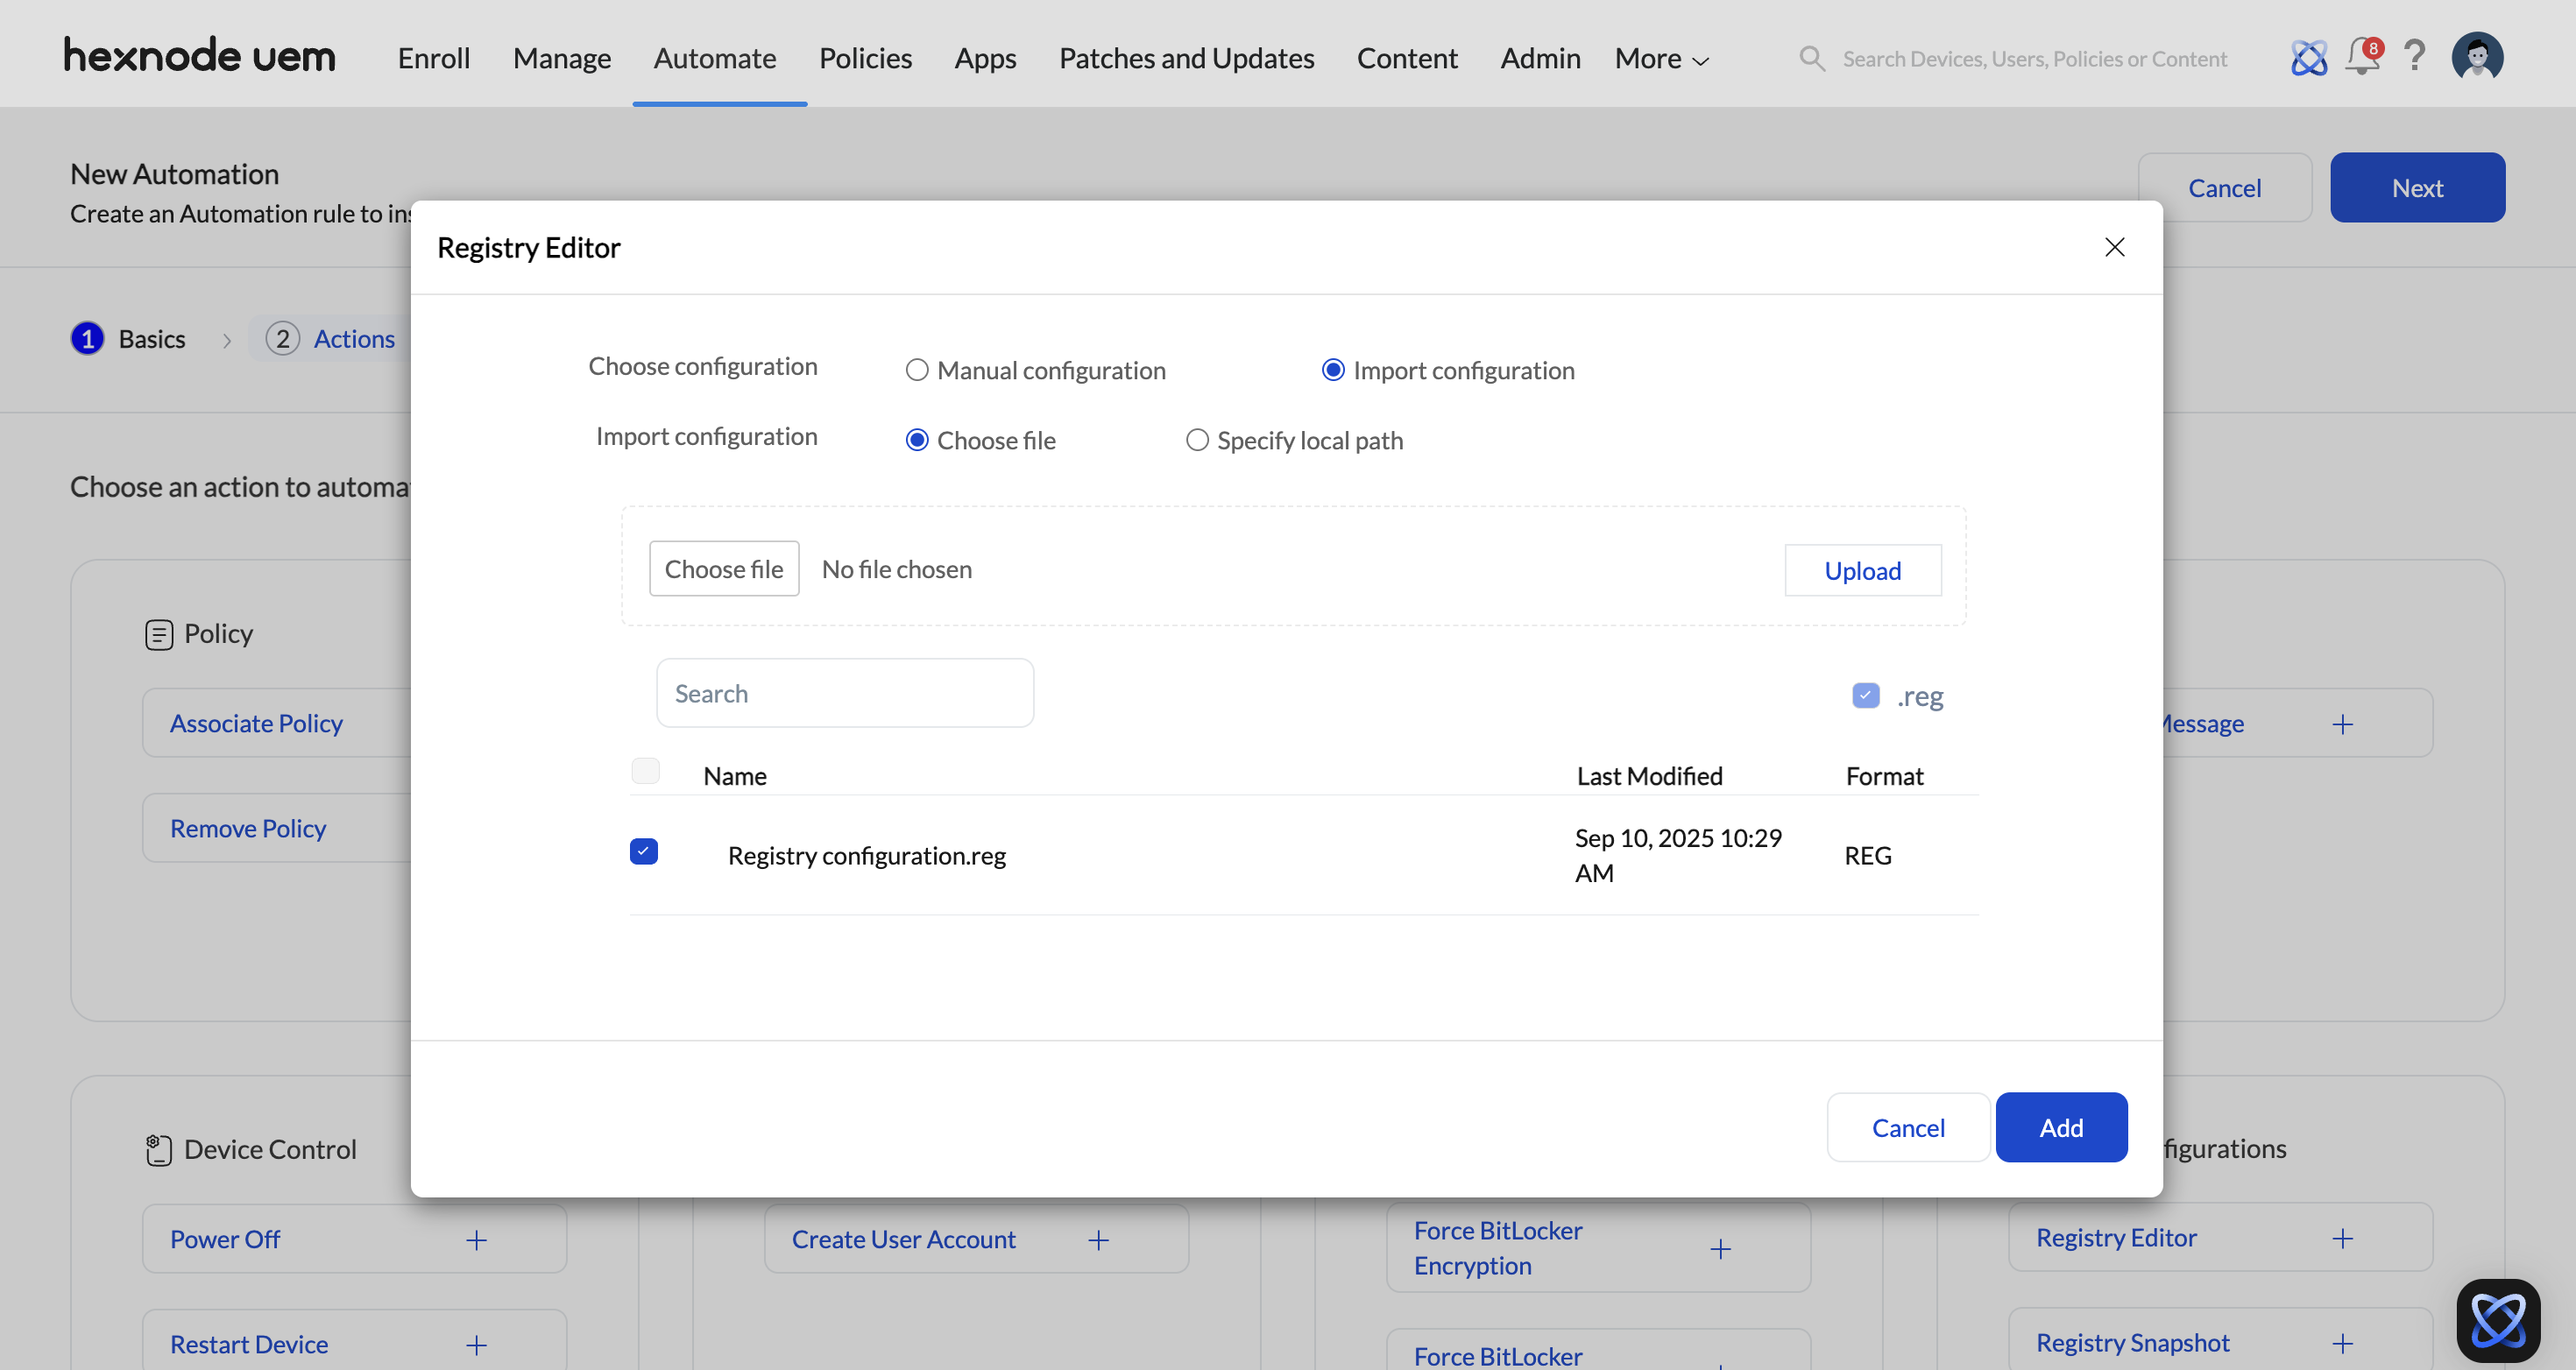
Task: Check the select-all checkbox beside Name
Action: point(645,771)
